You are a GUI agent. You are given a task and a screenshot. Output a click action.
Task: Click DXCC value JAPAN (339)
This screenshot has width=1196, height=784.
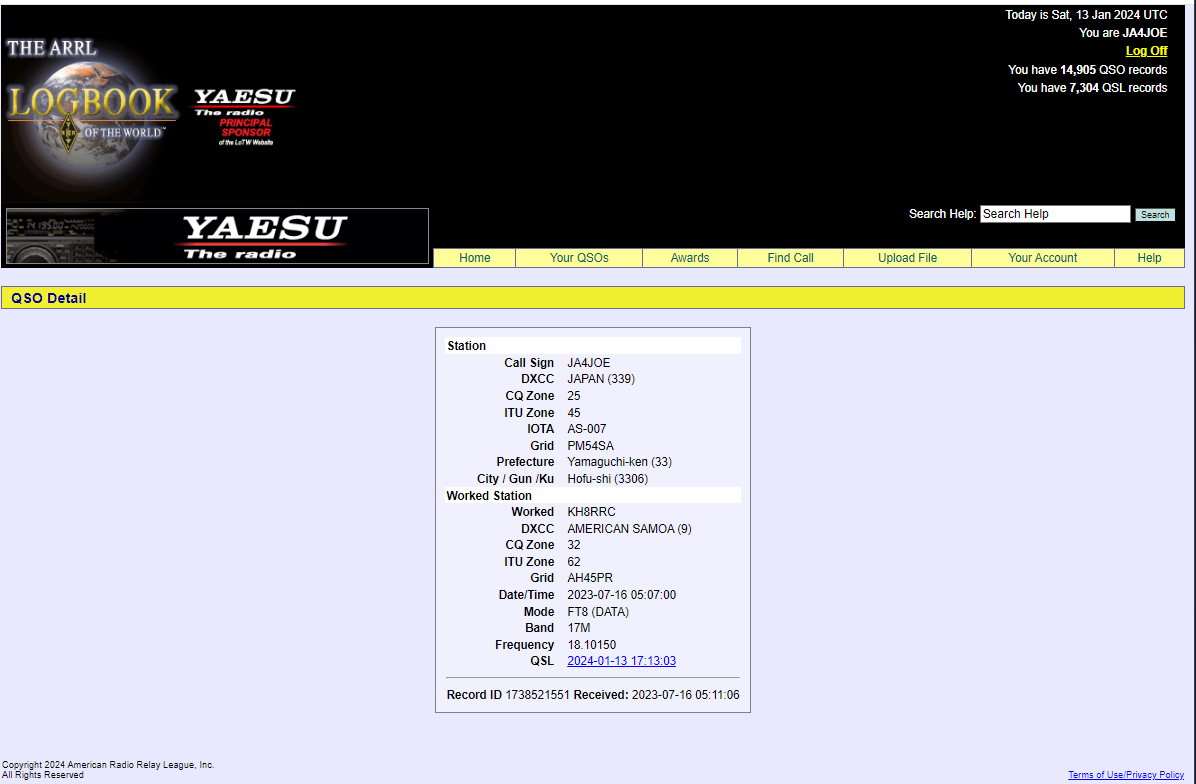pyautogui.click(x=601, y=379)
